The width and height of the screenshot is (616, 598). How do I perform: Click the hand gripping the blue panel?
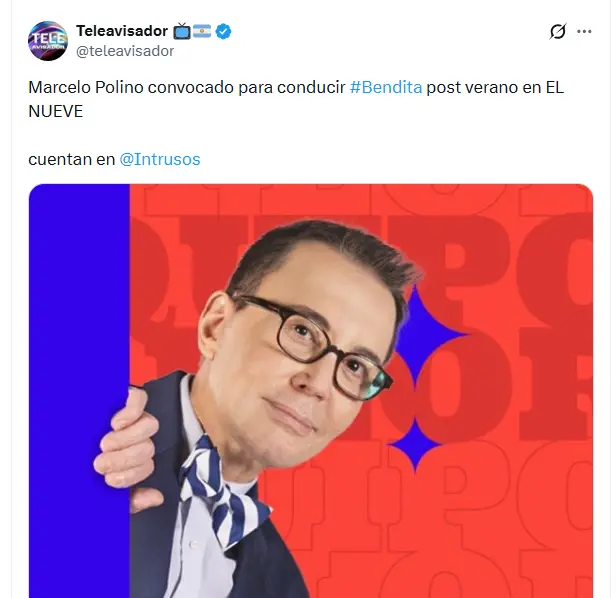tap(126, 448)
